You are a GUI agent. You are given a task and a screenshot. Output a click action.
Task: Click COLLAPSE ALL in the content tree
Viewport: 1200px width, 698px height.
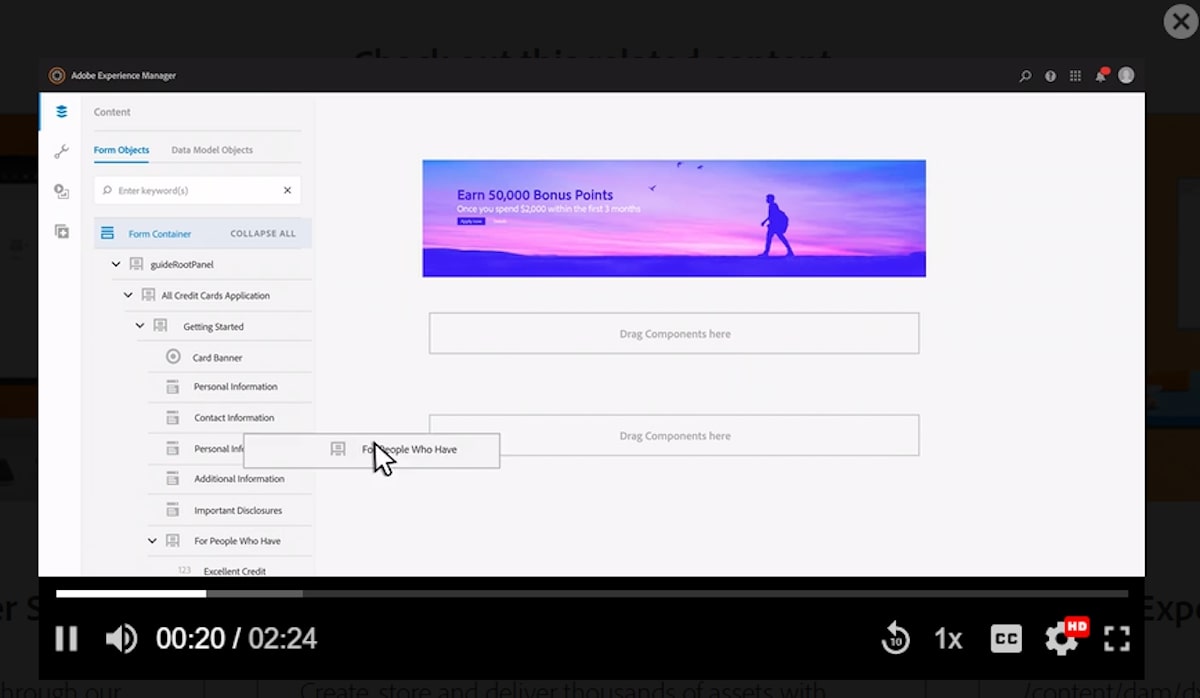coord(263,234)
